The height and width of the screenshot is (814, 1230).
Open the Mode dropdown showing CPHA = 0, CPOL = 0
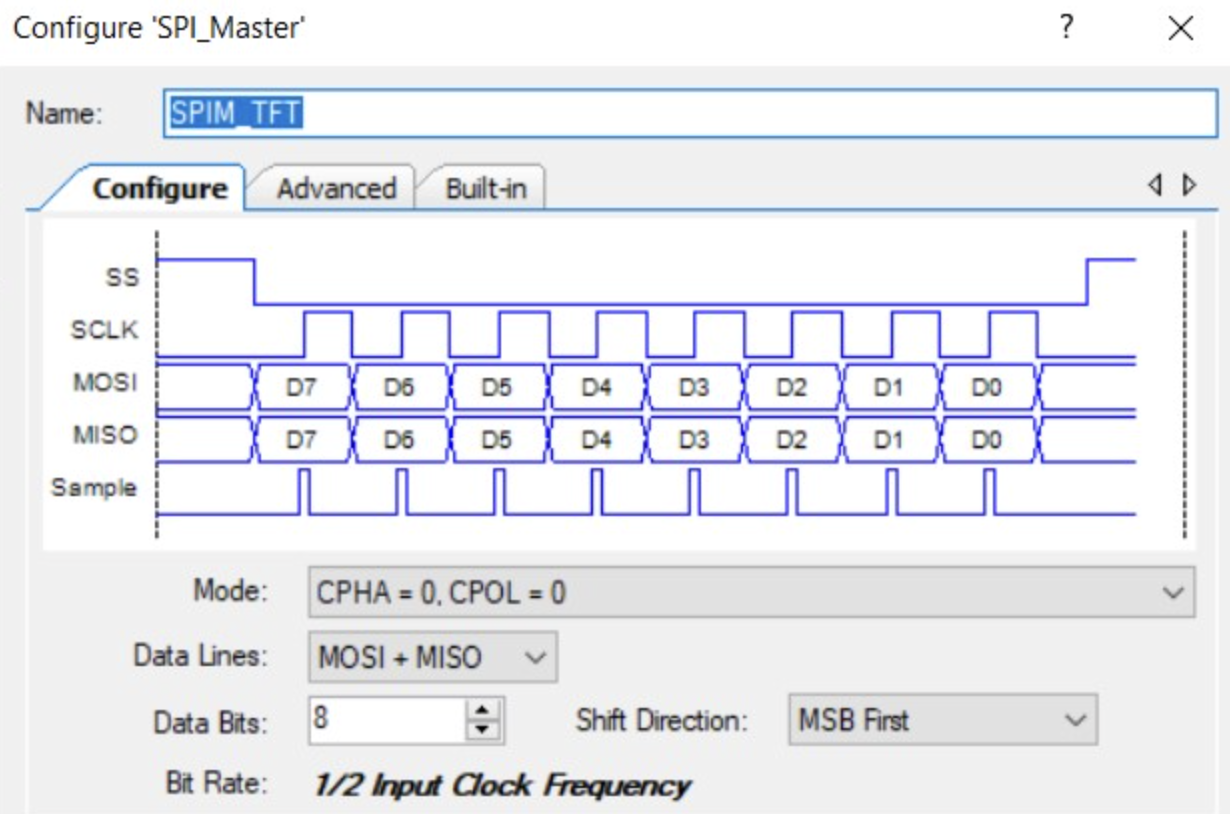coord(751,593)
